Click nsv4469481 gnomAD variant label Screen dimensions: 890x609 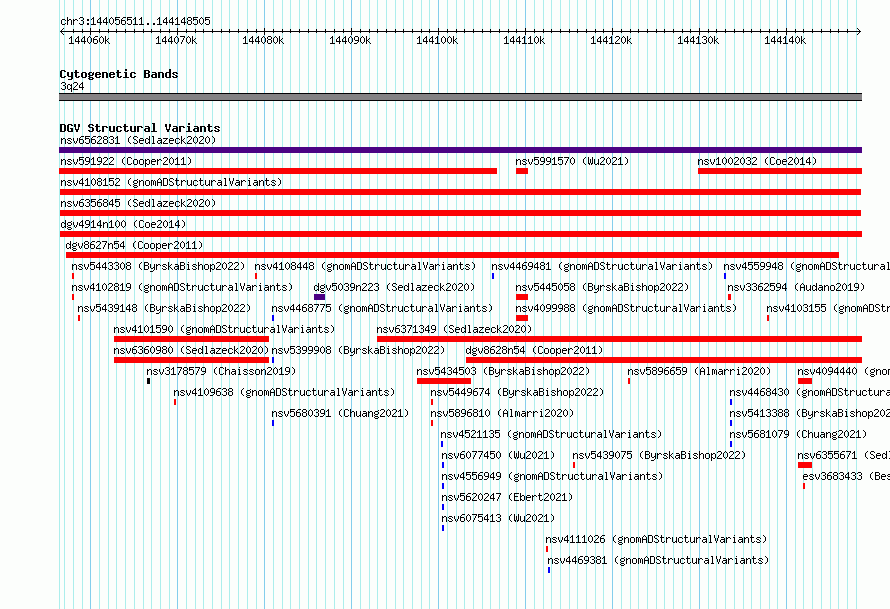click(x=602, y=266)
